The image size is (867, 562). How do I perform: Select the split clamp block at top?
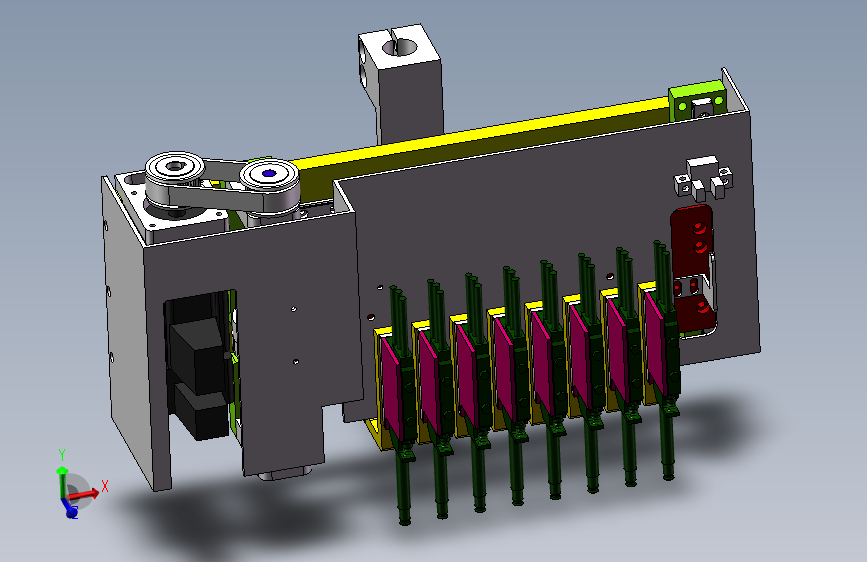(403, 83)
